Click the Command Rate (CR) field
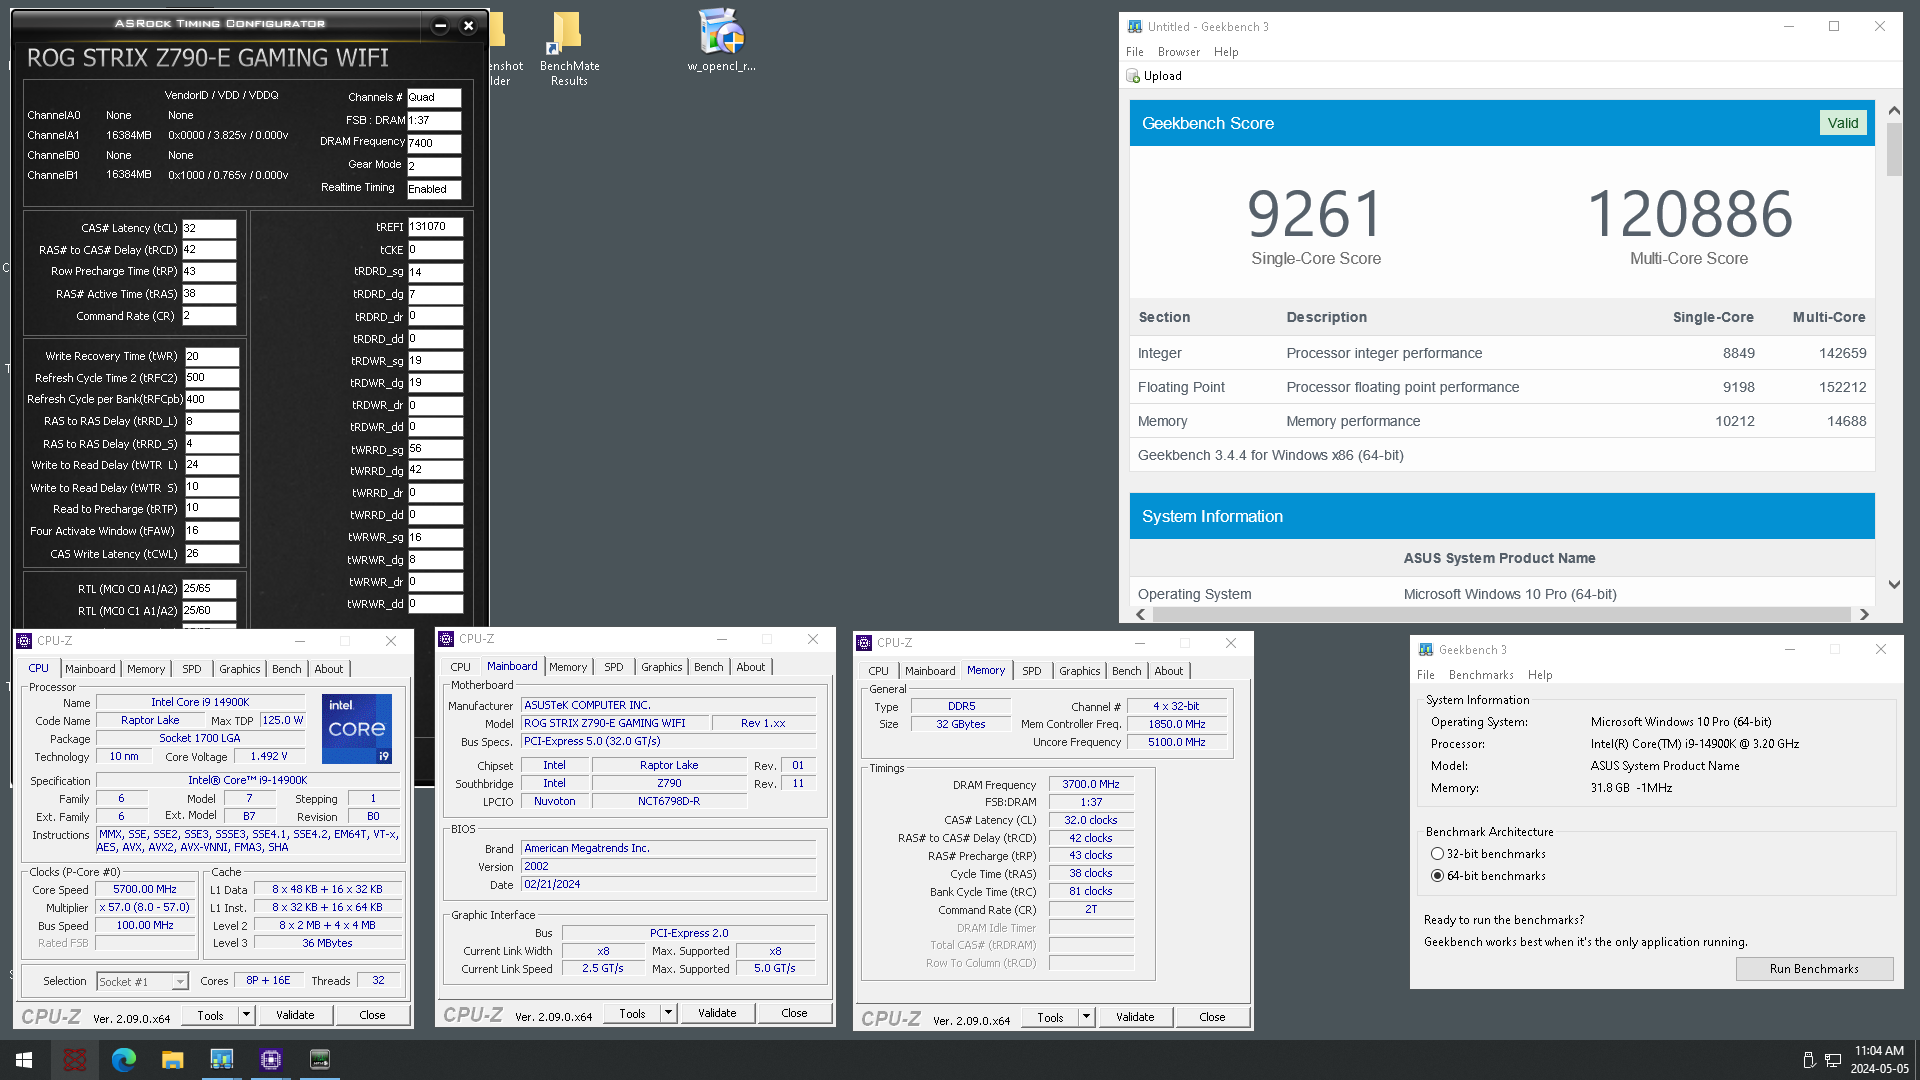This screenshot has height=1080, width=1920. pos(208,316)
